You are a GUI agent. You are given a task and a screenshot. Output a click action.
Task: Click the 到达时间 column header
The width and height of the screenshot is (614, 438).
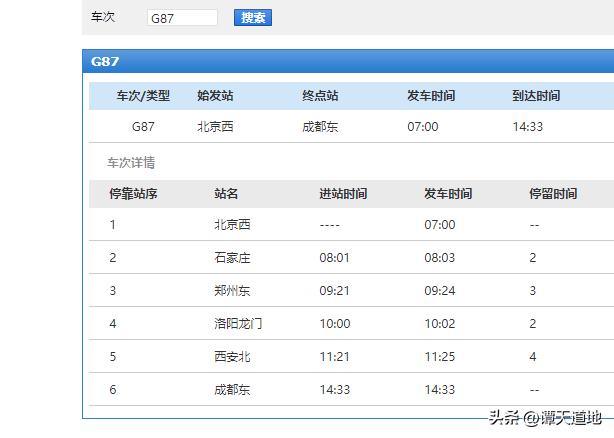click(536, 96)
